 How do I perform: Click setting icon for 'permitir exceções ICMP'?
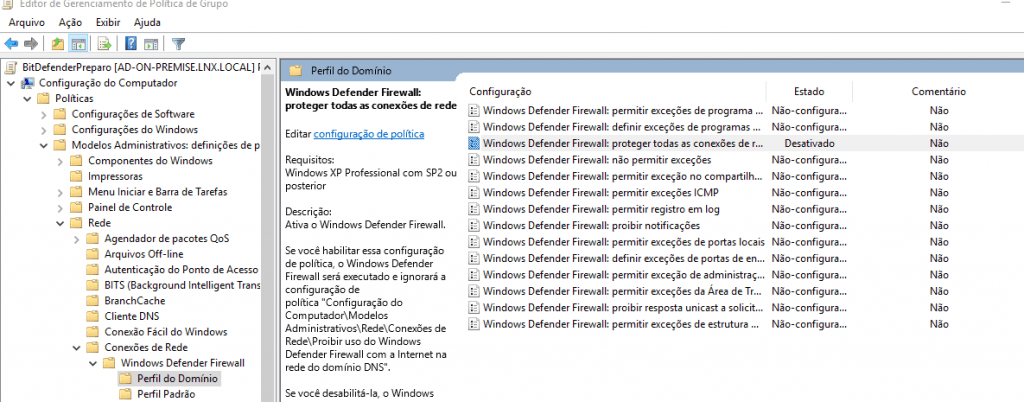click(x=475, y=193)
